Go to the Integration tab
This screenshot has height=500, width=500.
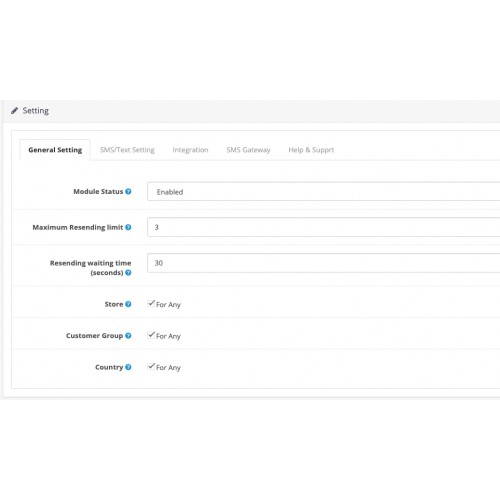tap(190, 150)
